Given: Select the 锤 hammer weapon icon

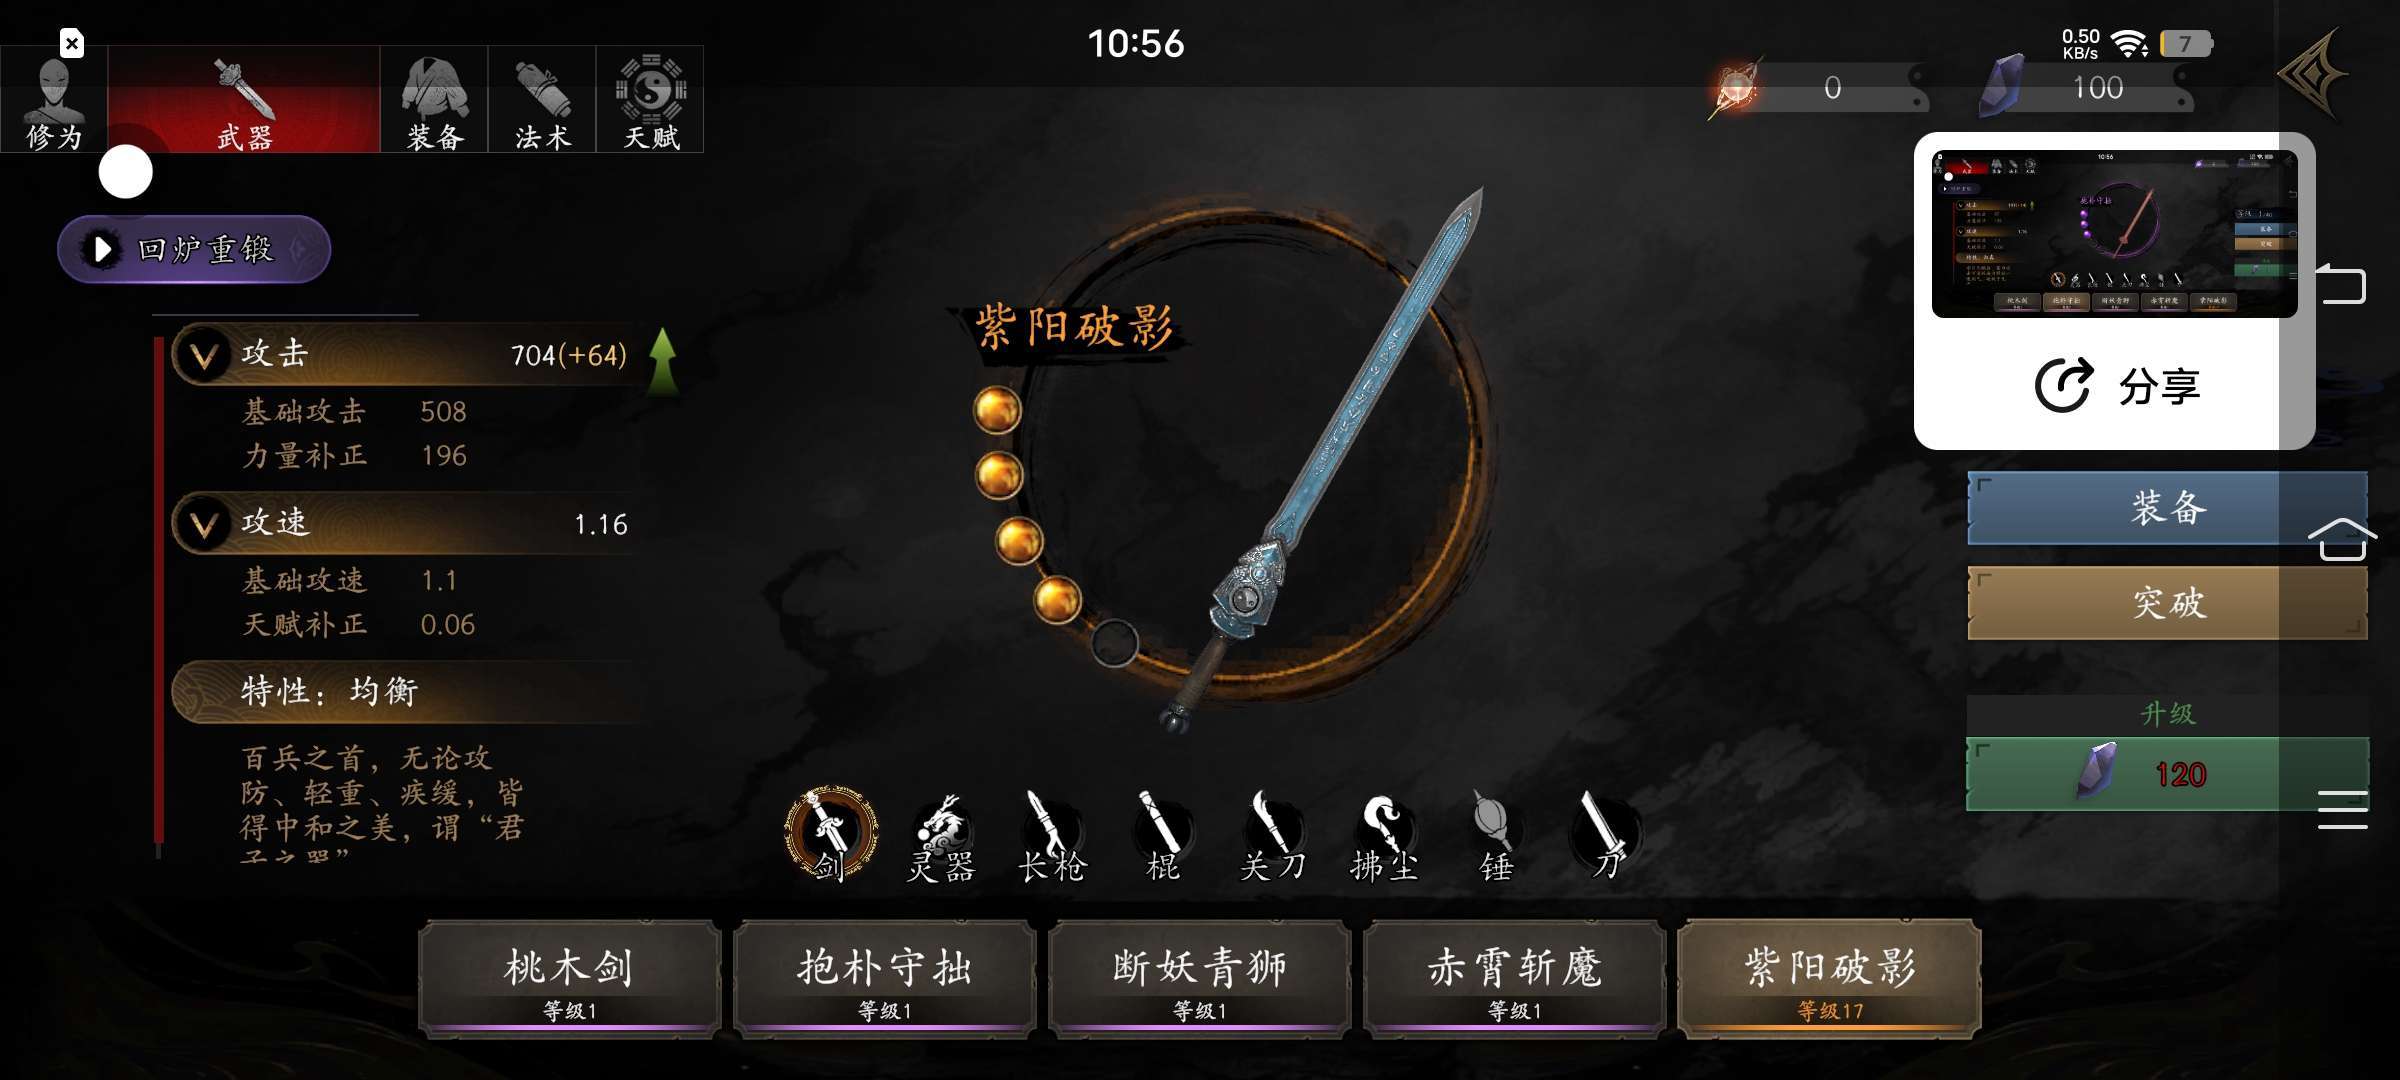Looking at the screenshot, I should click(x=1495, y=838).
